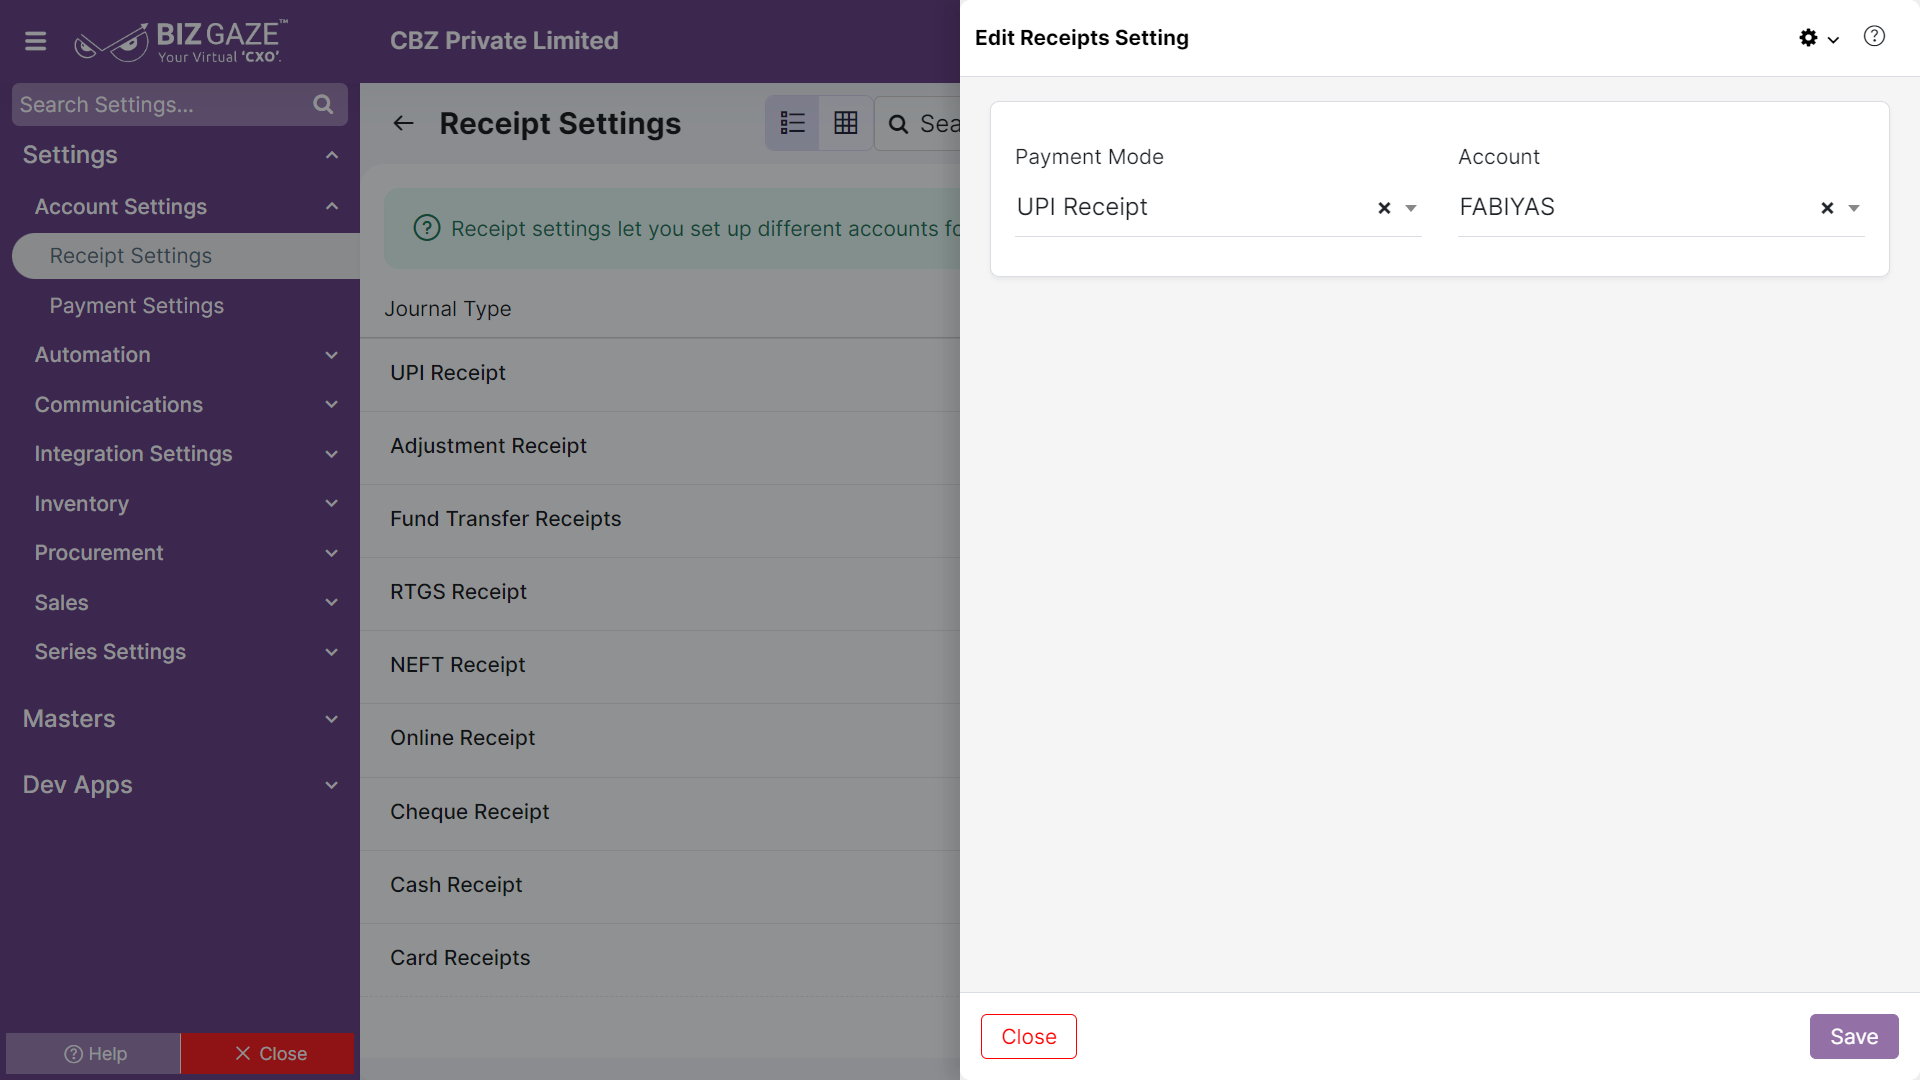Switch to grid view icon
Image resolution: width=1920 pixels, height=1080 pixels.
tap(846, 123)
